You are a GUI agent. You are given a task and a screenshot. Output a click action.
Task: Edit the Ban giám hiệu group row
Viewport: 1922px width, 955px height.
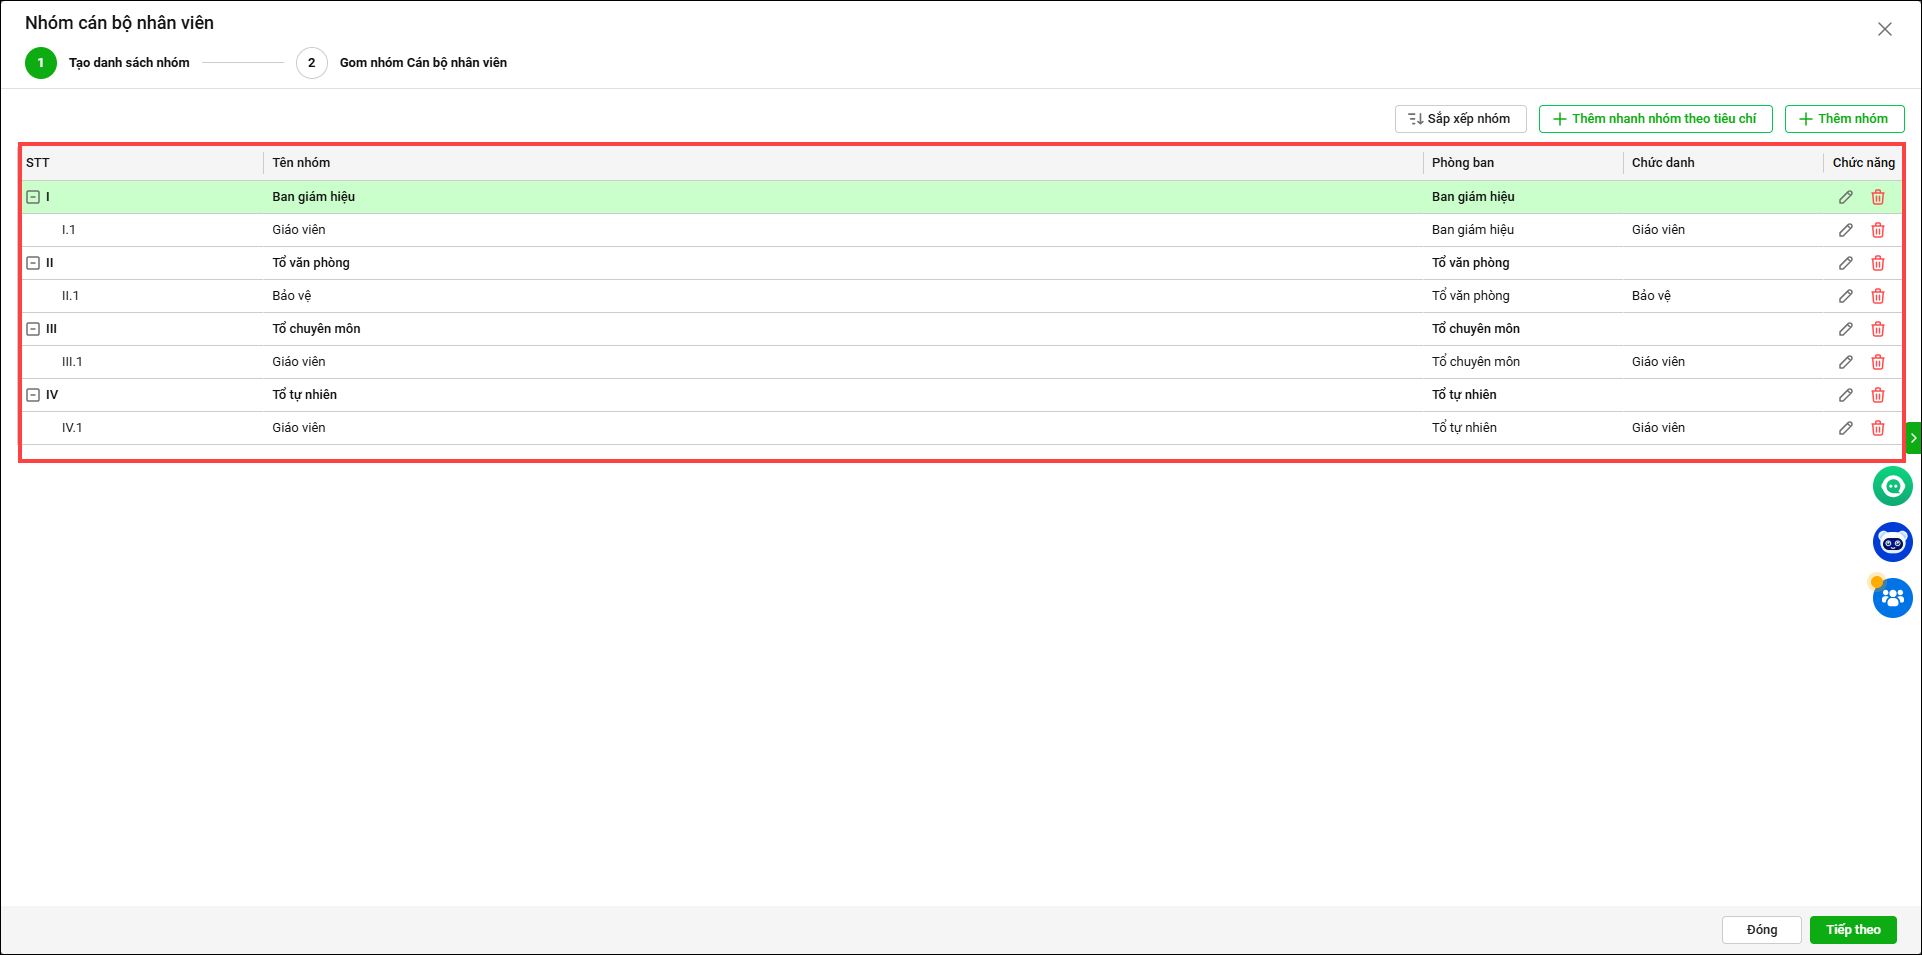1845,197
